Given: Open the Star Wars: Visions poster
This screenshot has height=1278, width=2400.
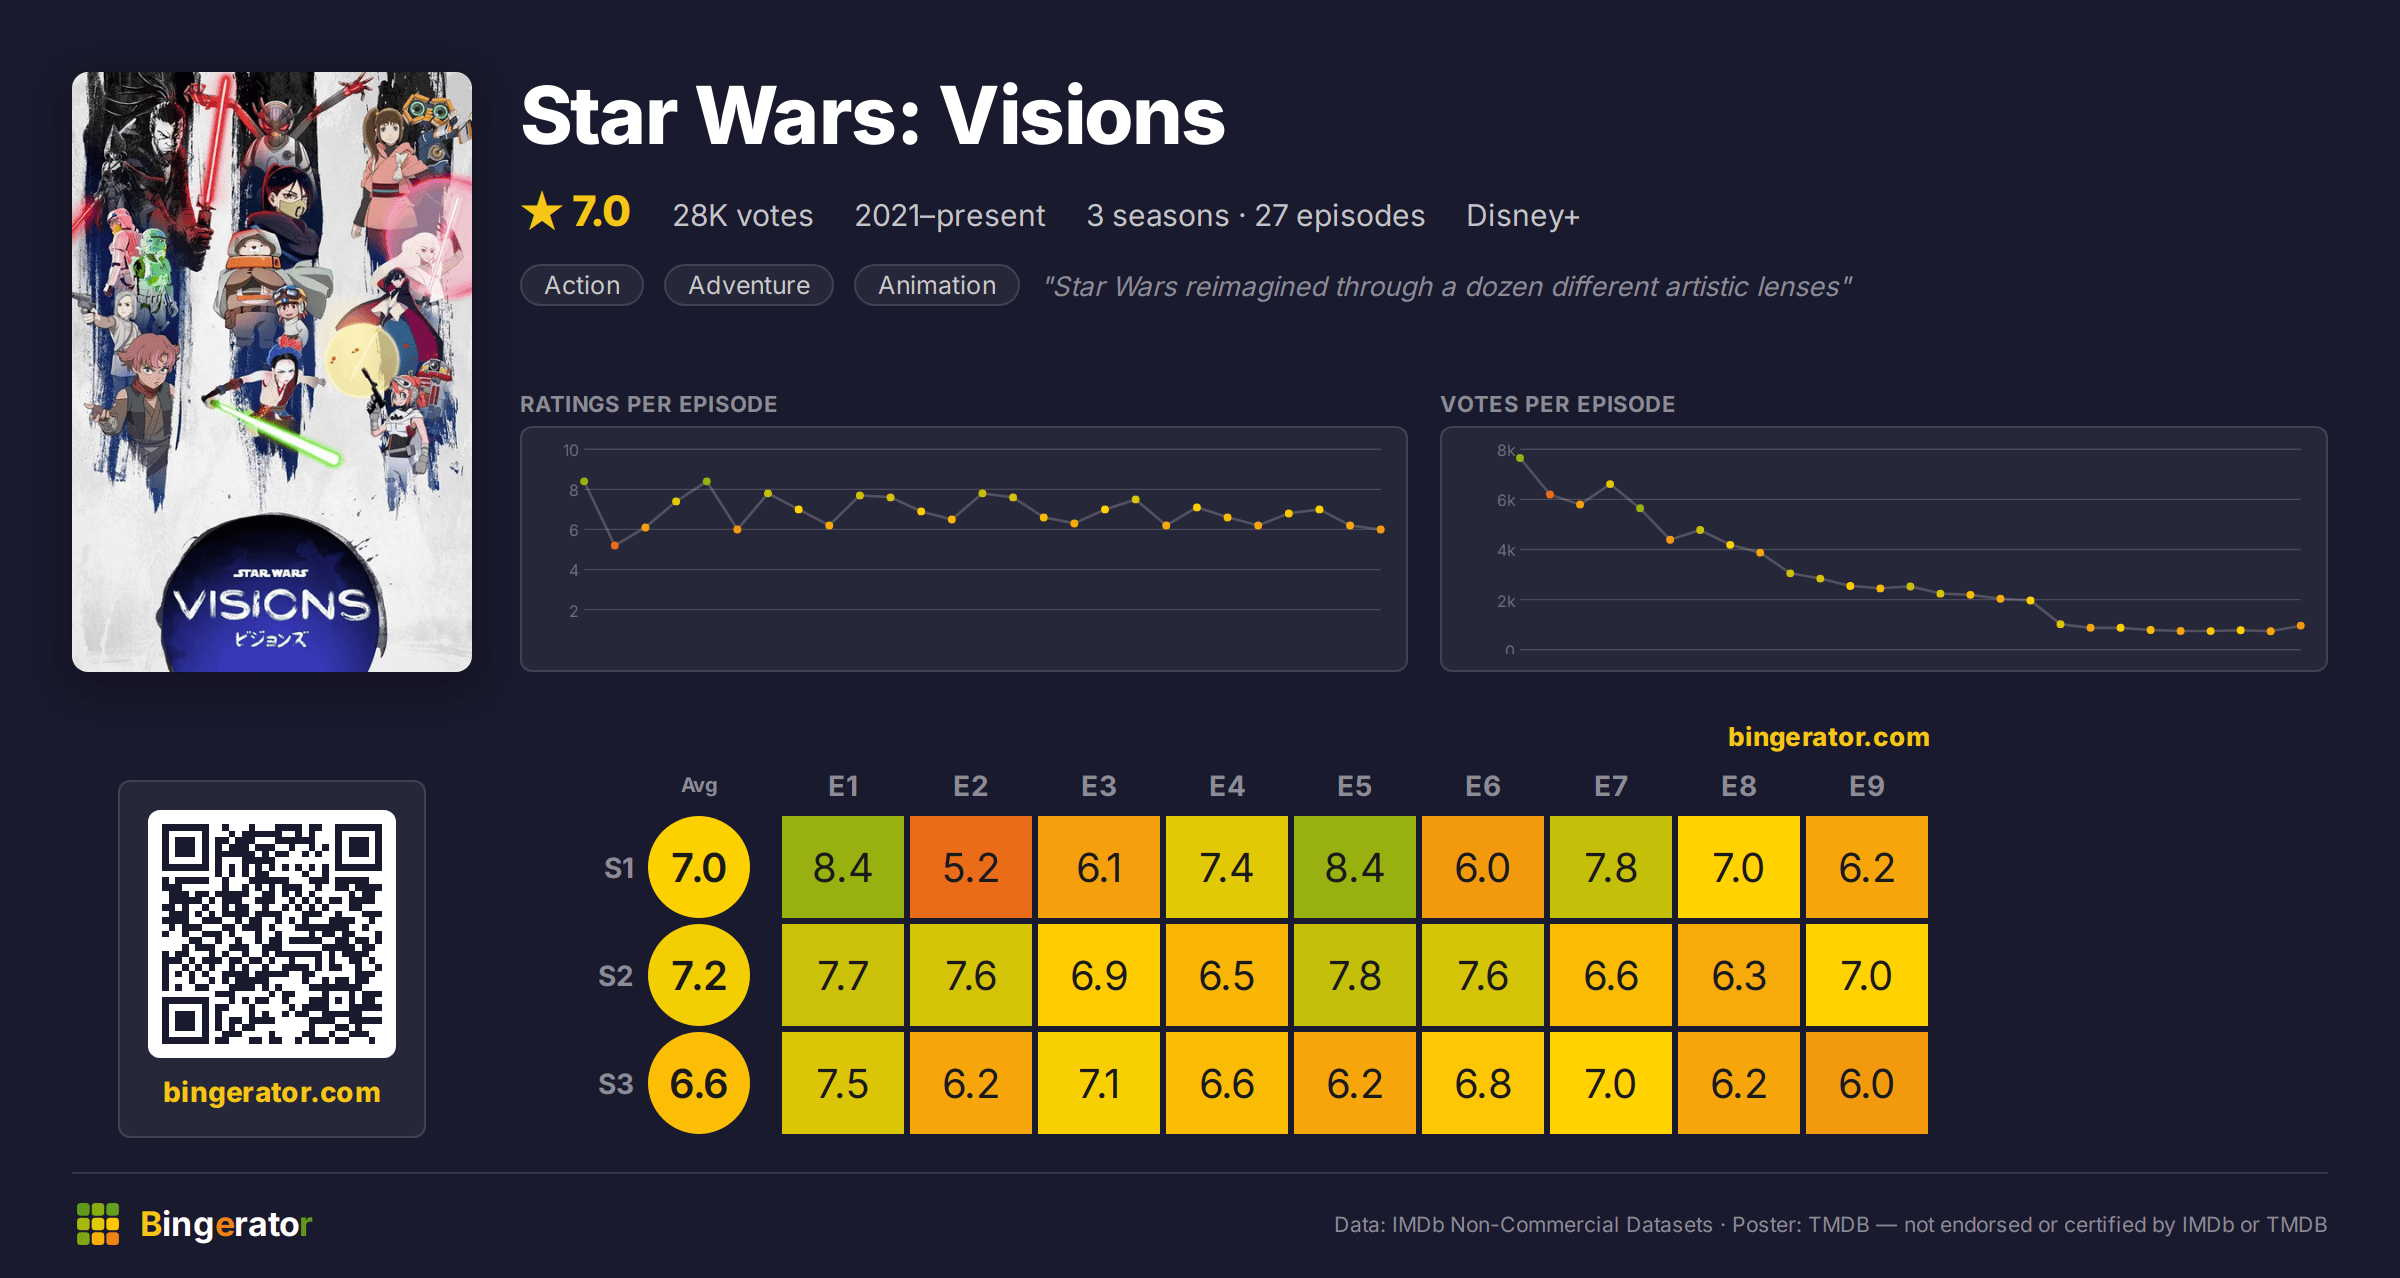Looking at the screenshot, I should 272,372.
